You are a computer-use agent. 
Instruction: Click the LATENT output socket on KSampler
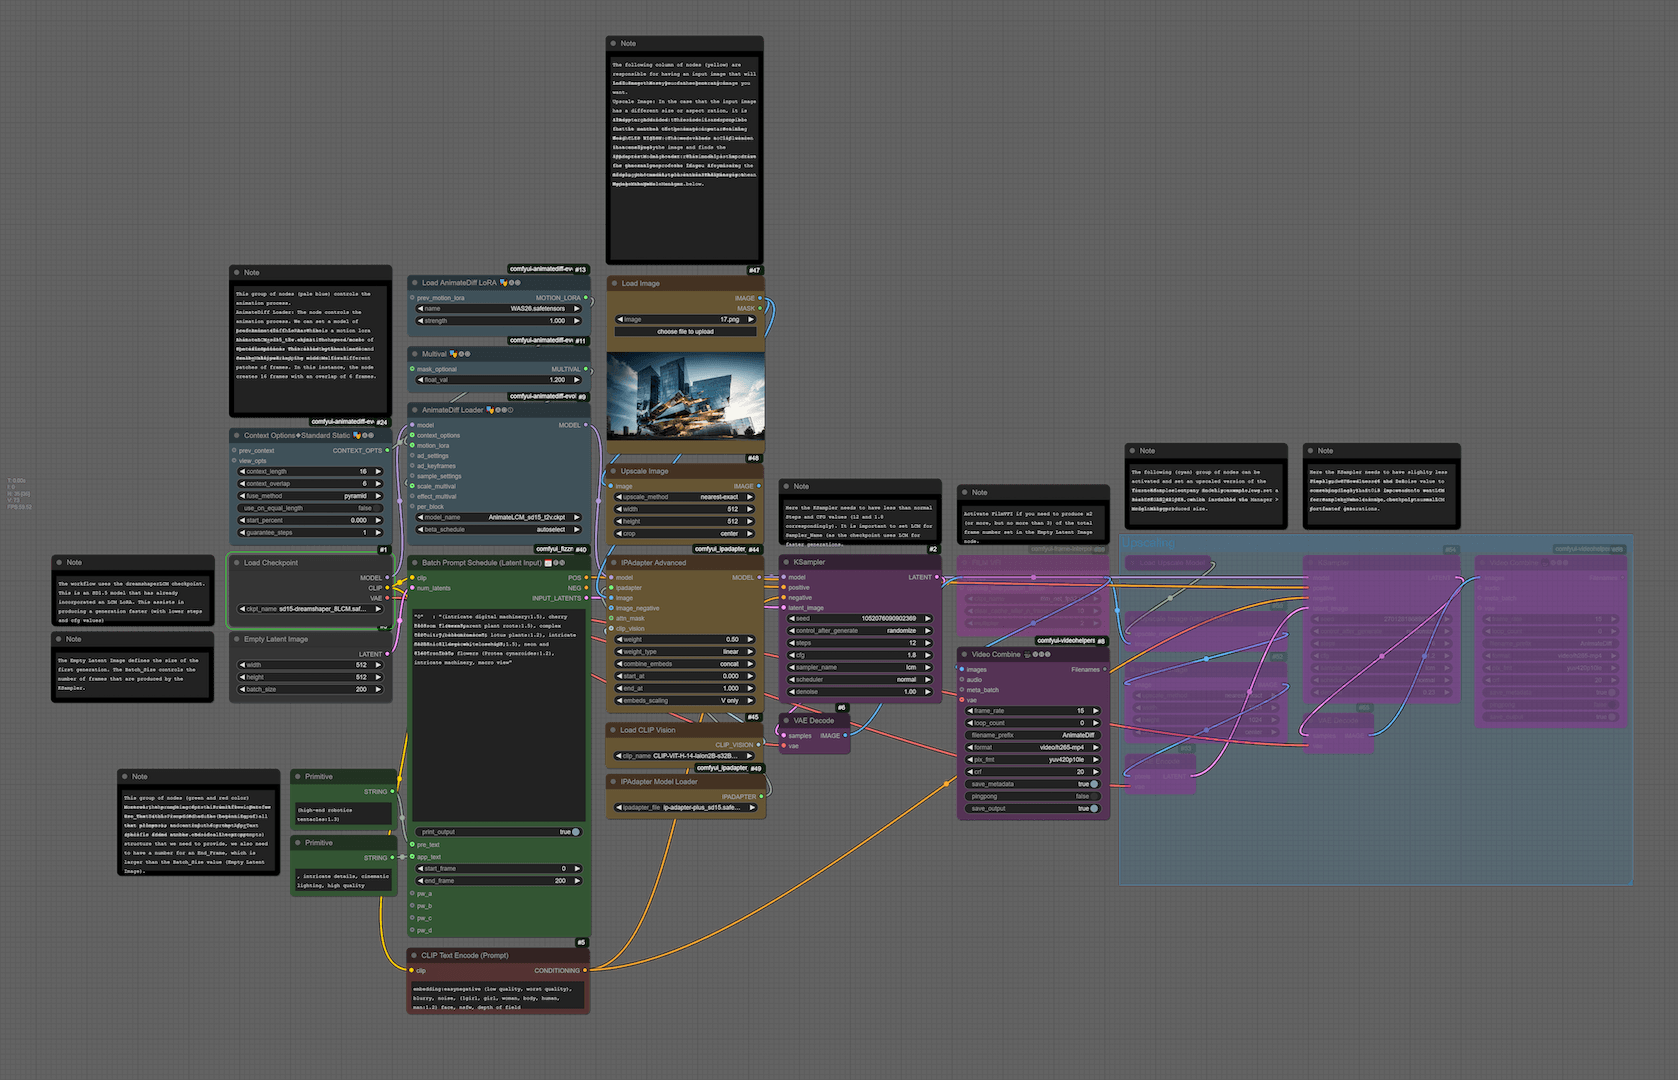point(937,577)
